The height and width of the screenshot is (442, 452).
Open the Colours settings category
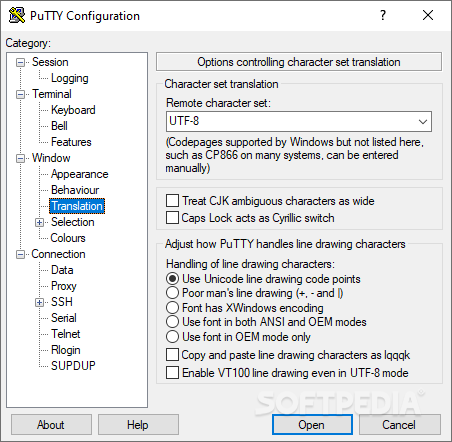pyautogui.click(x=68, y=238)
